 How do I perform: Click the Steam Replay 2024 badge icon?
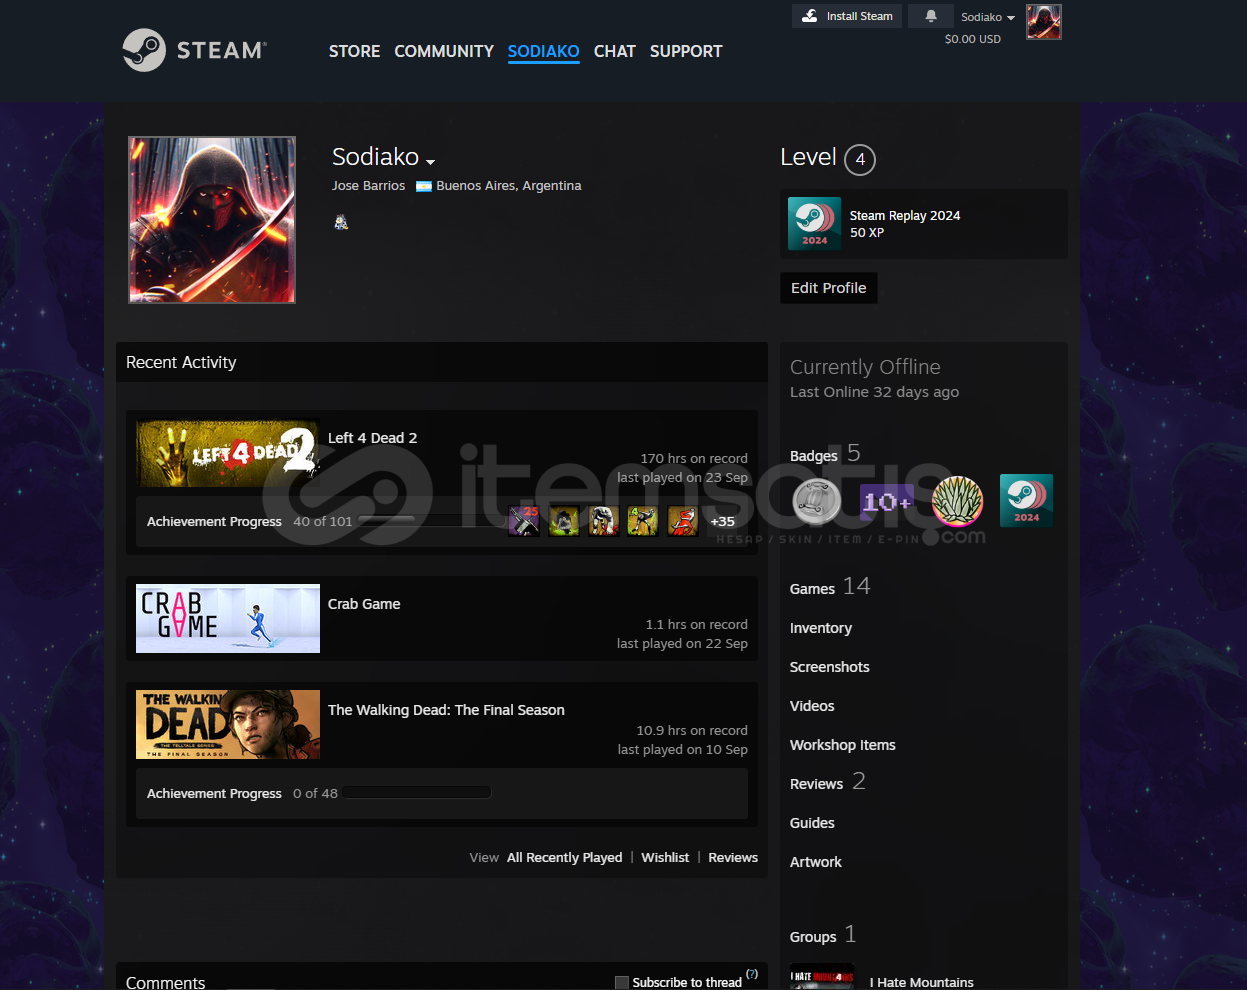(x=814, y=223)
